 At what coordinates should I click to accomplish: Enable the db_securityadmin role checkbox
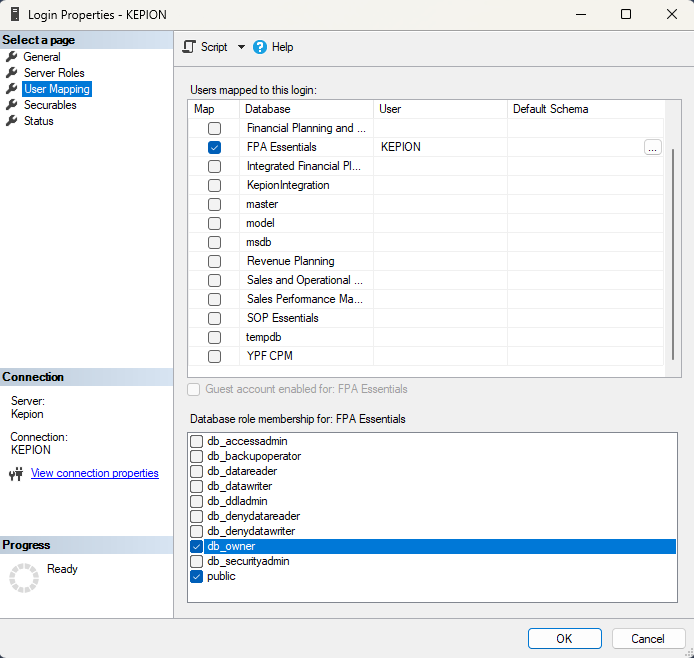point(197,562)
